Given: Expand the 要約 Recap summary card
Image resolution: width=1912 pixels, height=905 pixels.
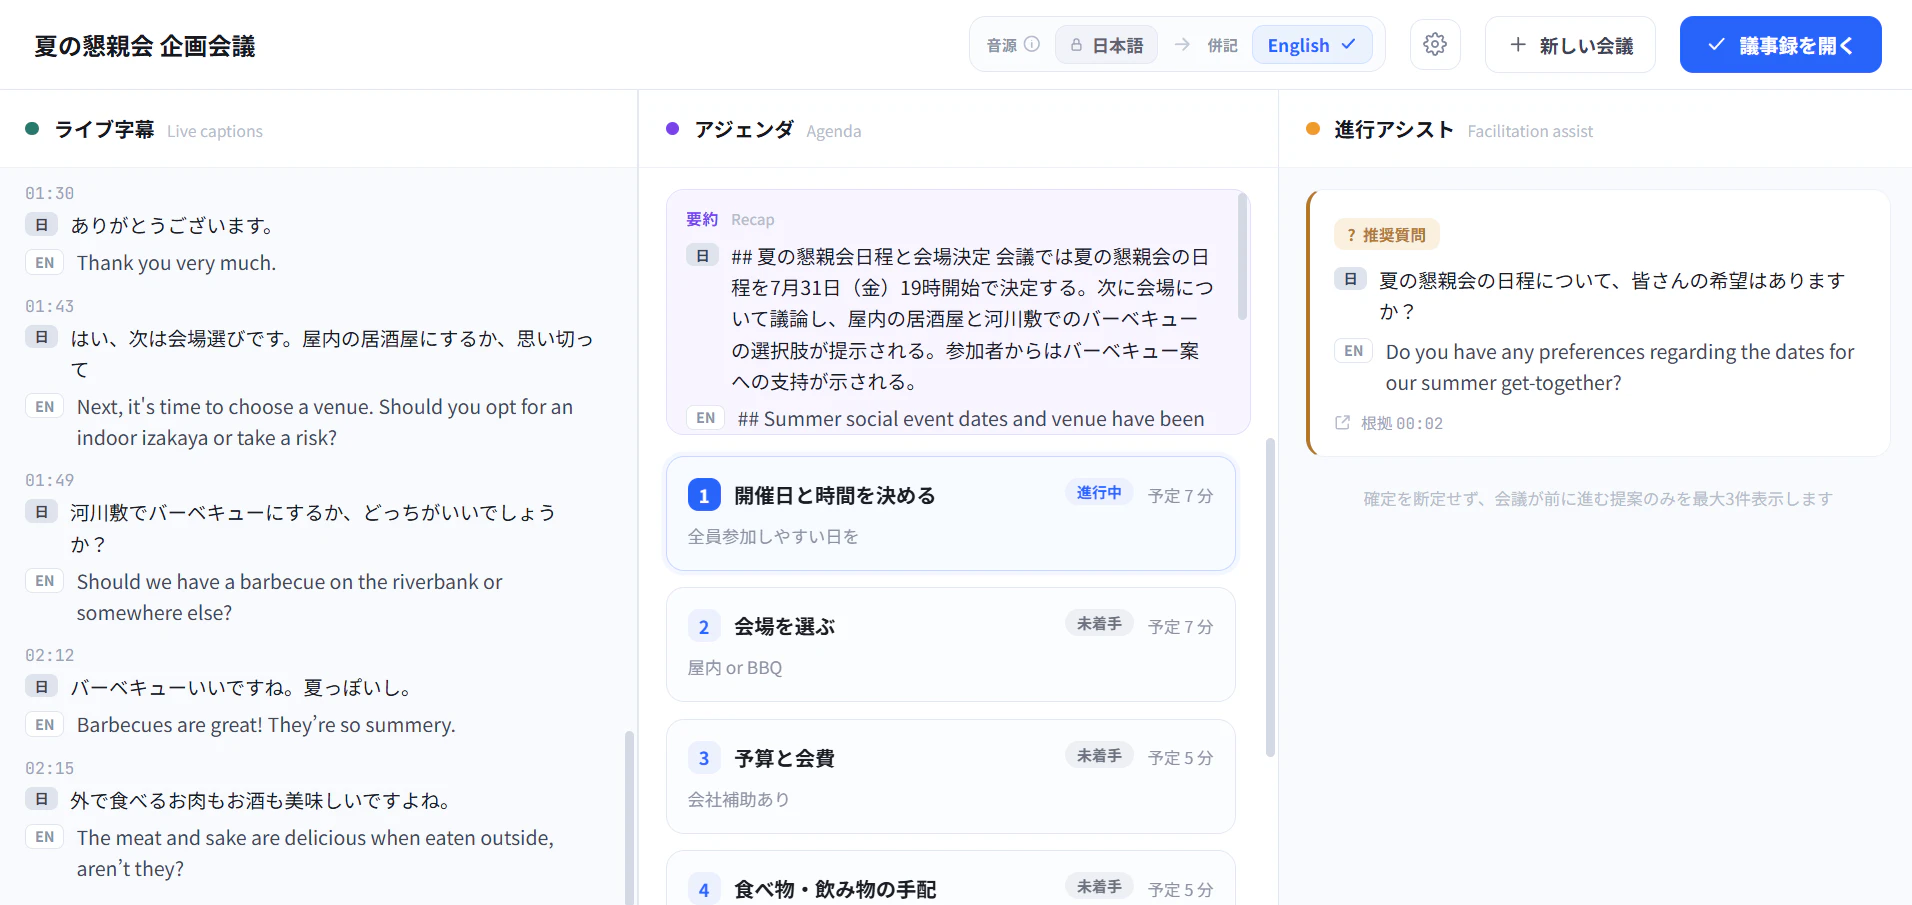Looking at the screenshot, I should tap(958, 312).
